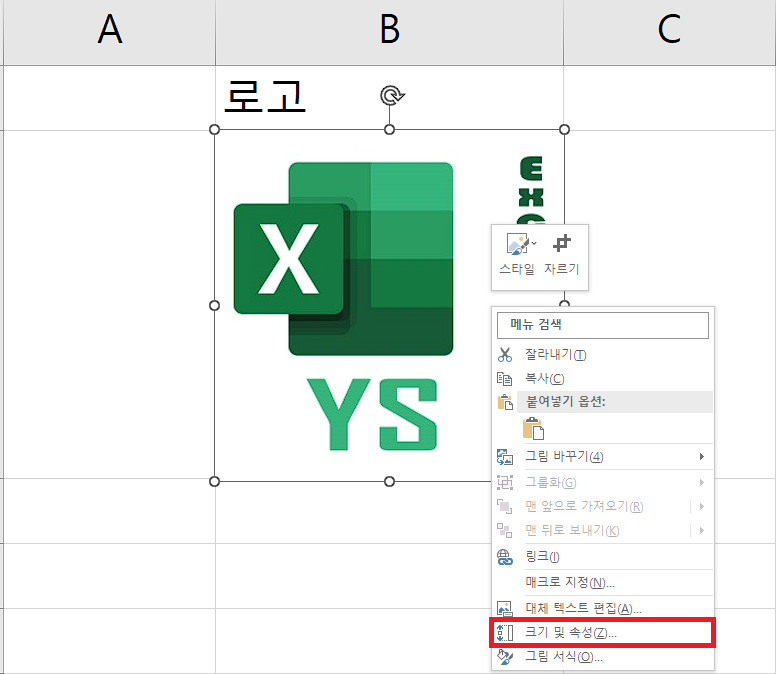This screenshot has height=674, width=776.
Task: Click the alt text icon beside 대체 텍스트 편집
Action: pos(505,608)
